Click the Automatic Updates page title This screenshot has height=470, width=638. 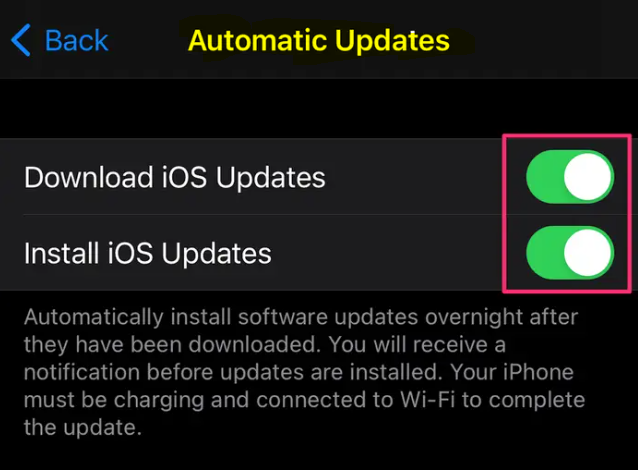click(x=319, y=41)
